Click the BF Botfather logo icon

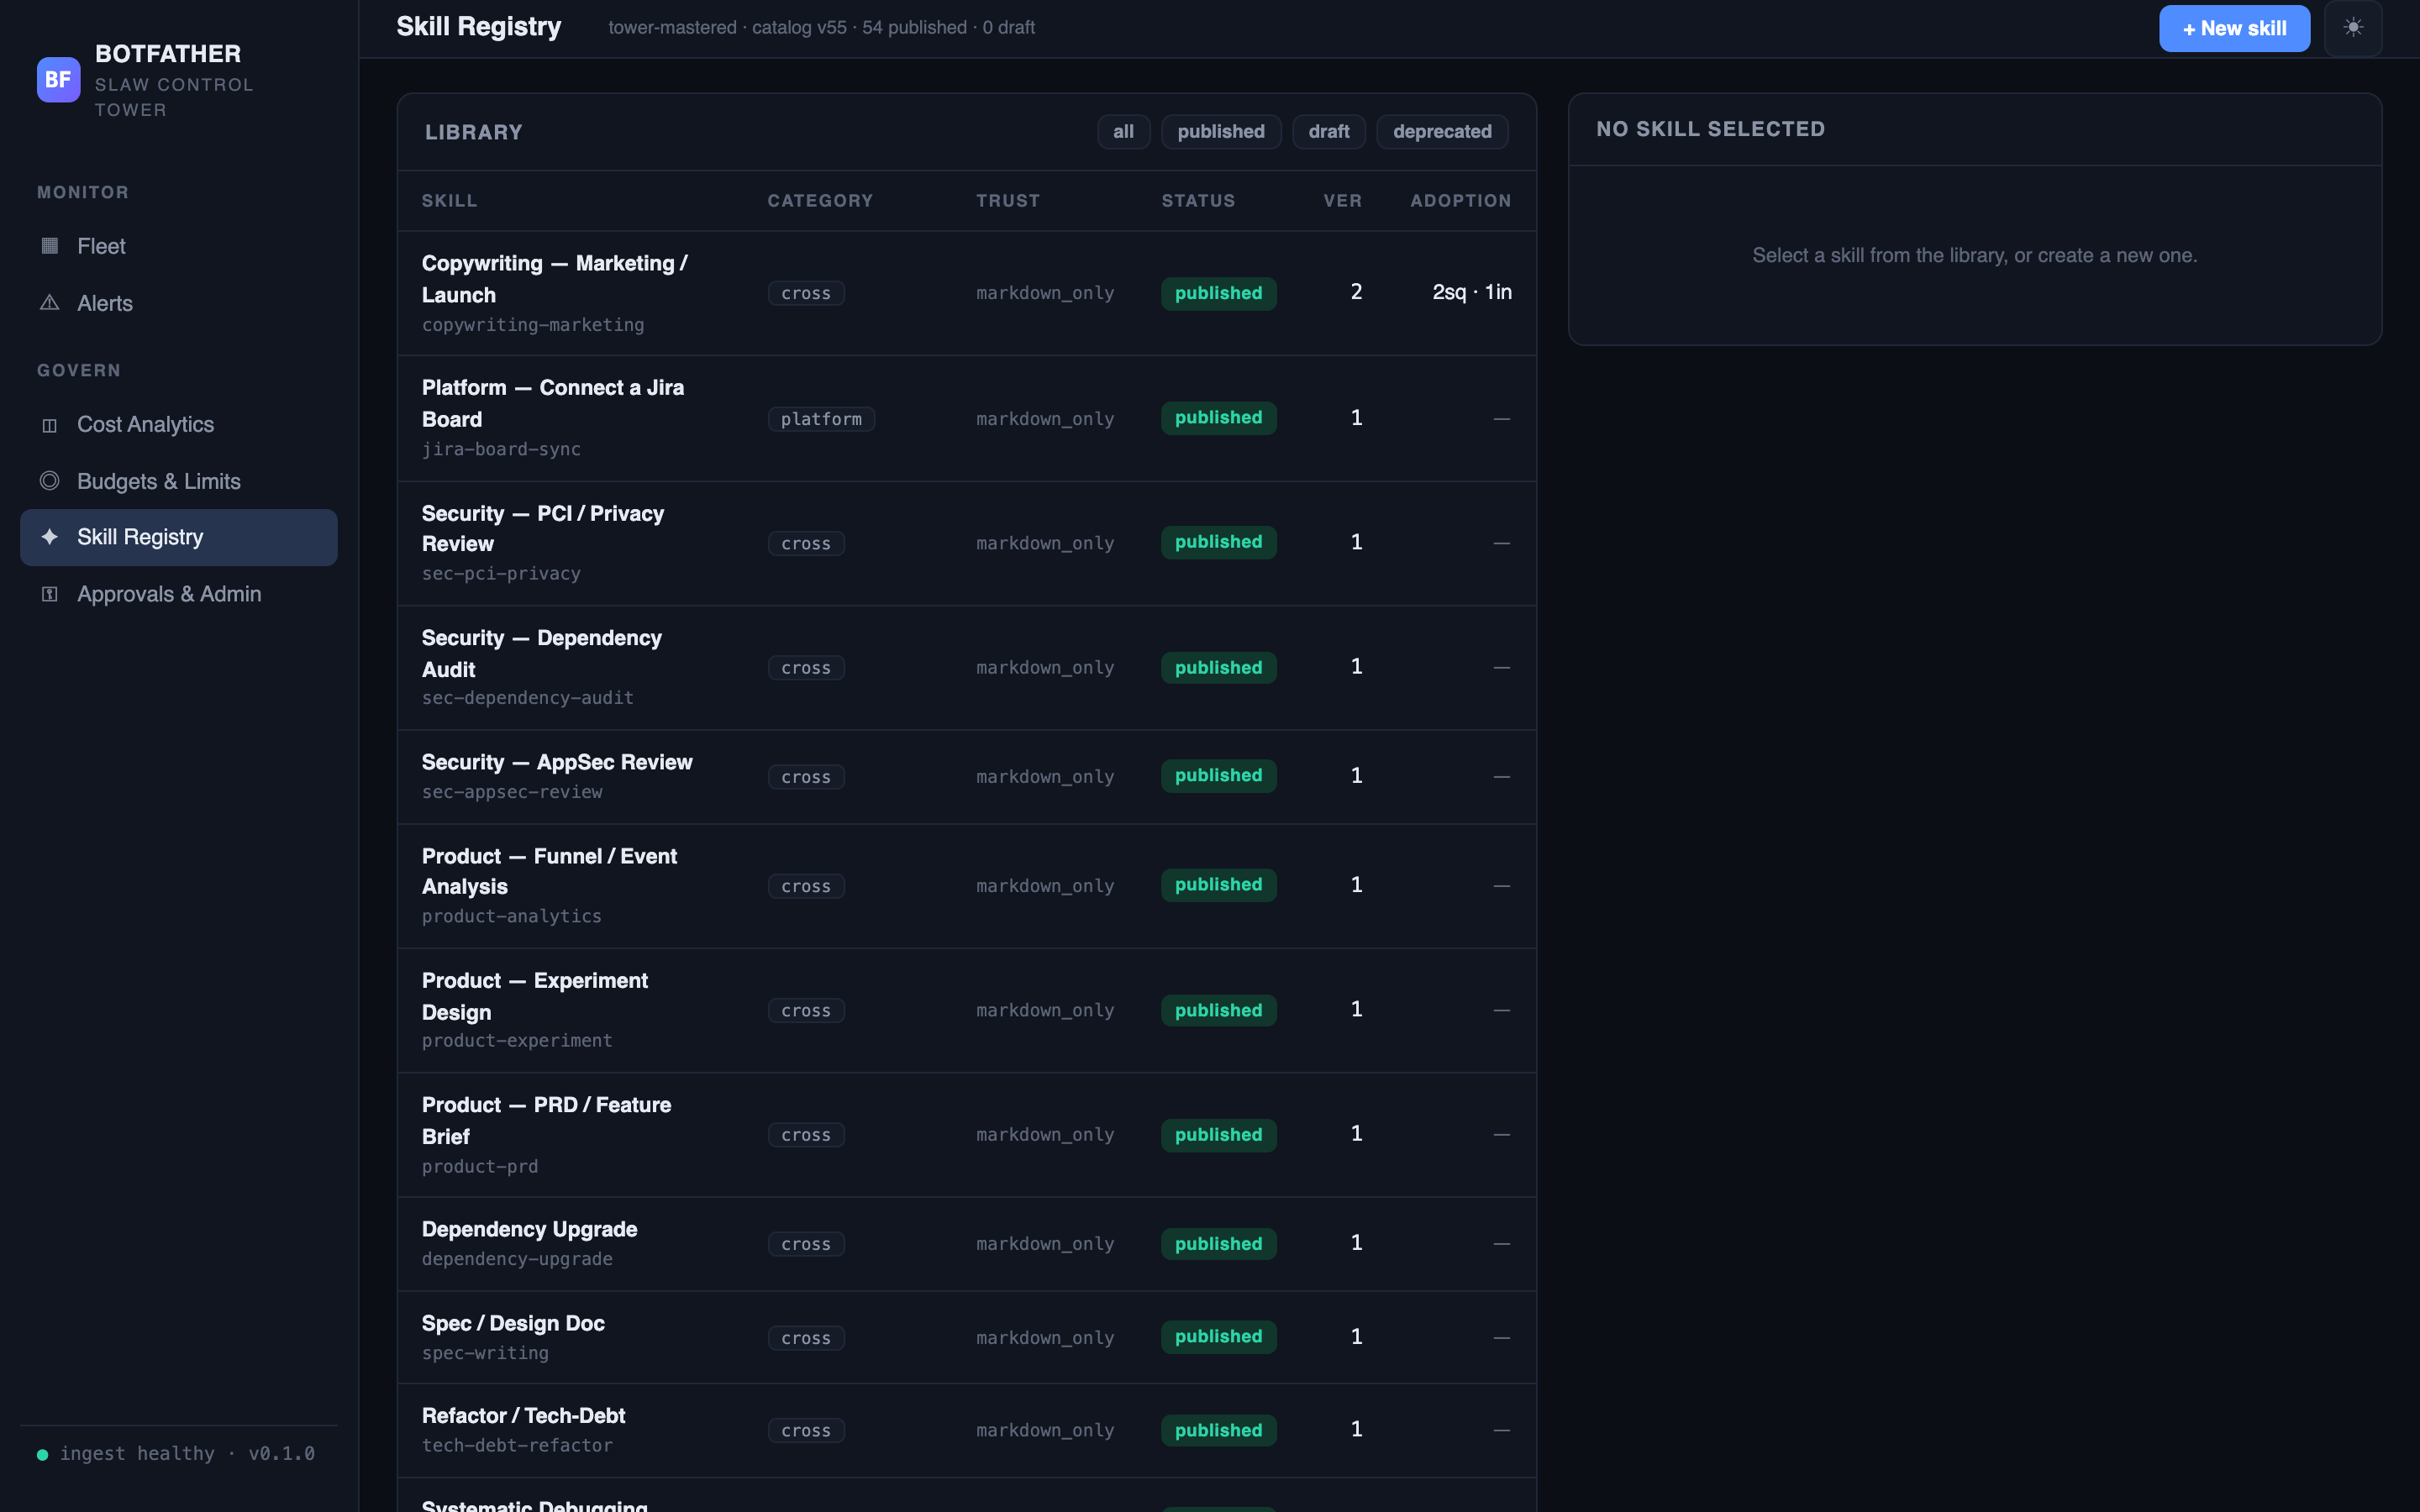click(58, 80)
